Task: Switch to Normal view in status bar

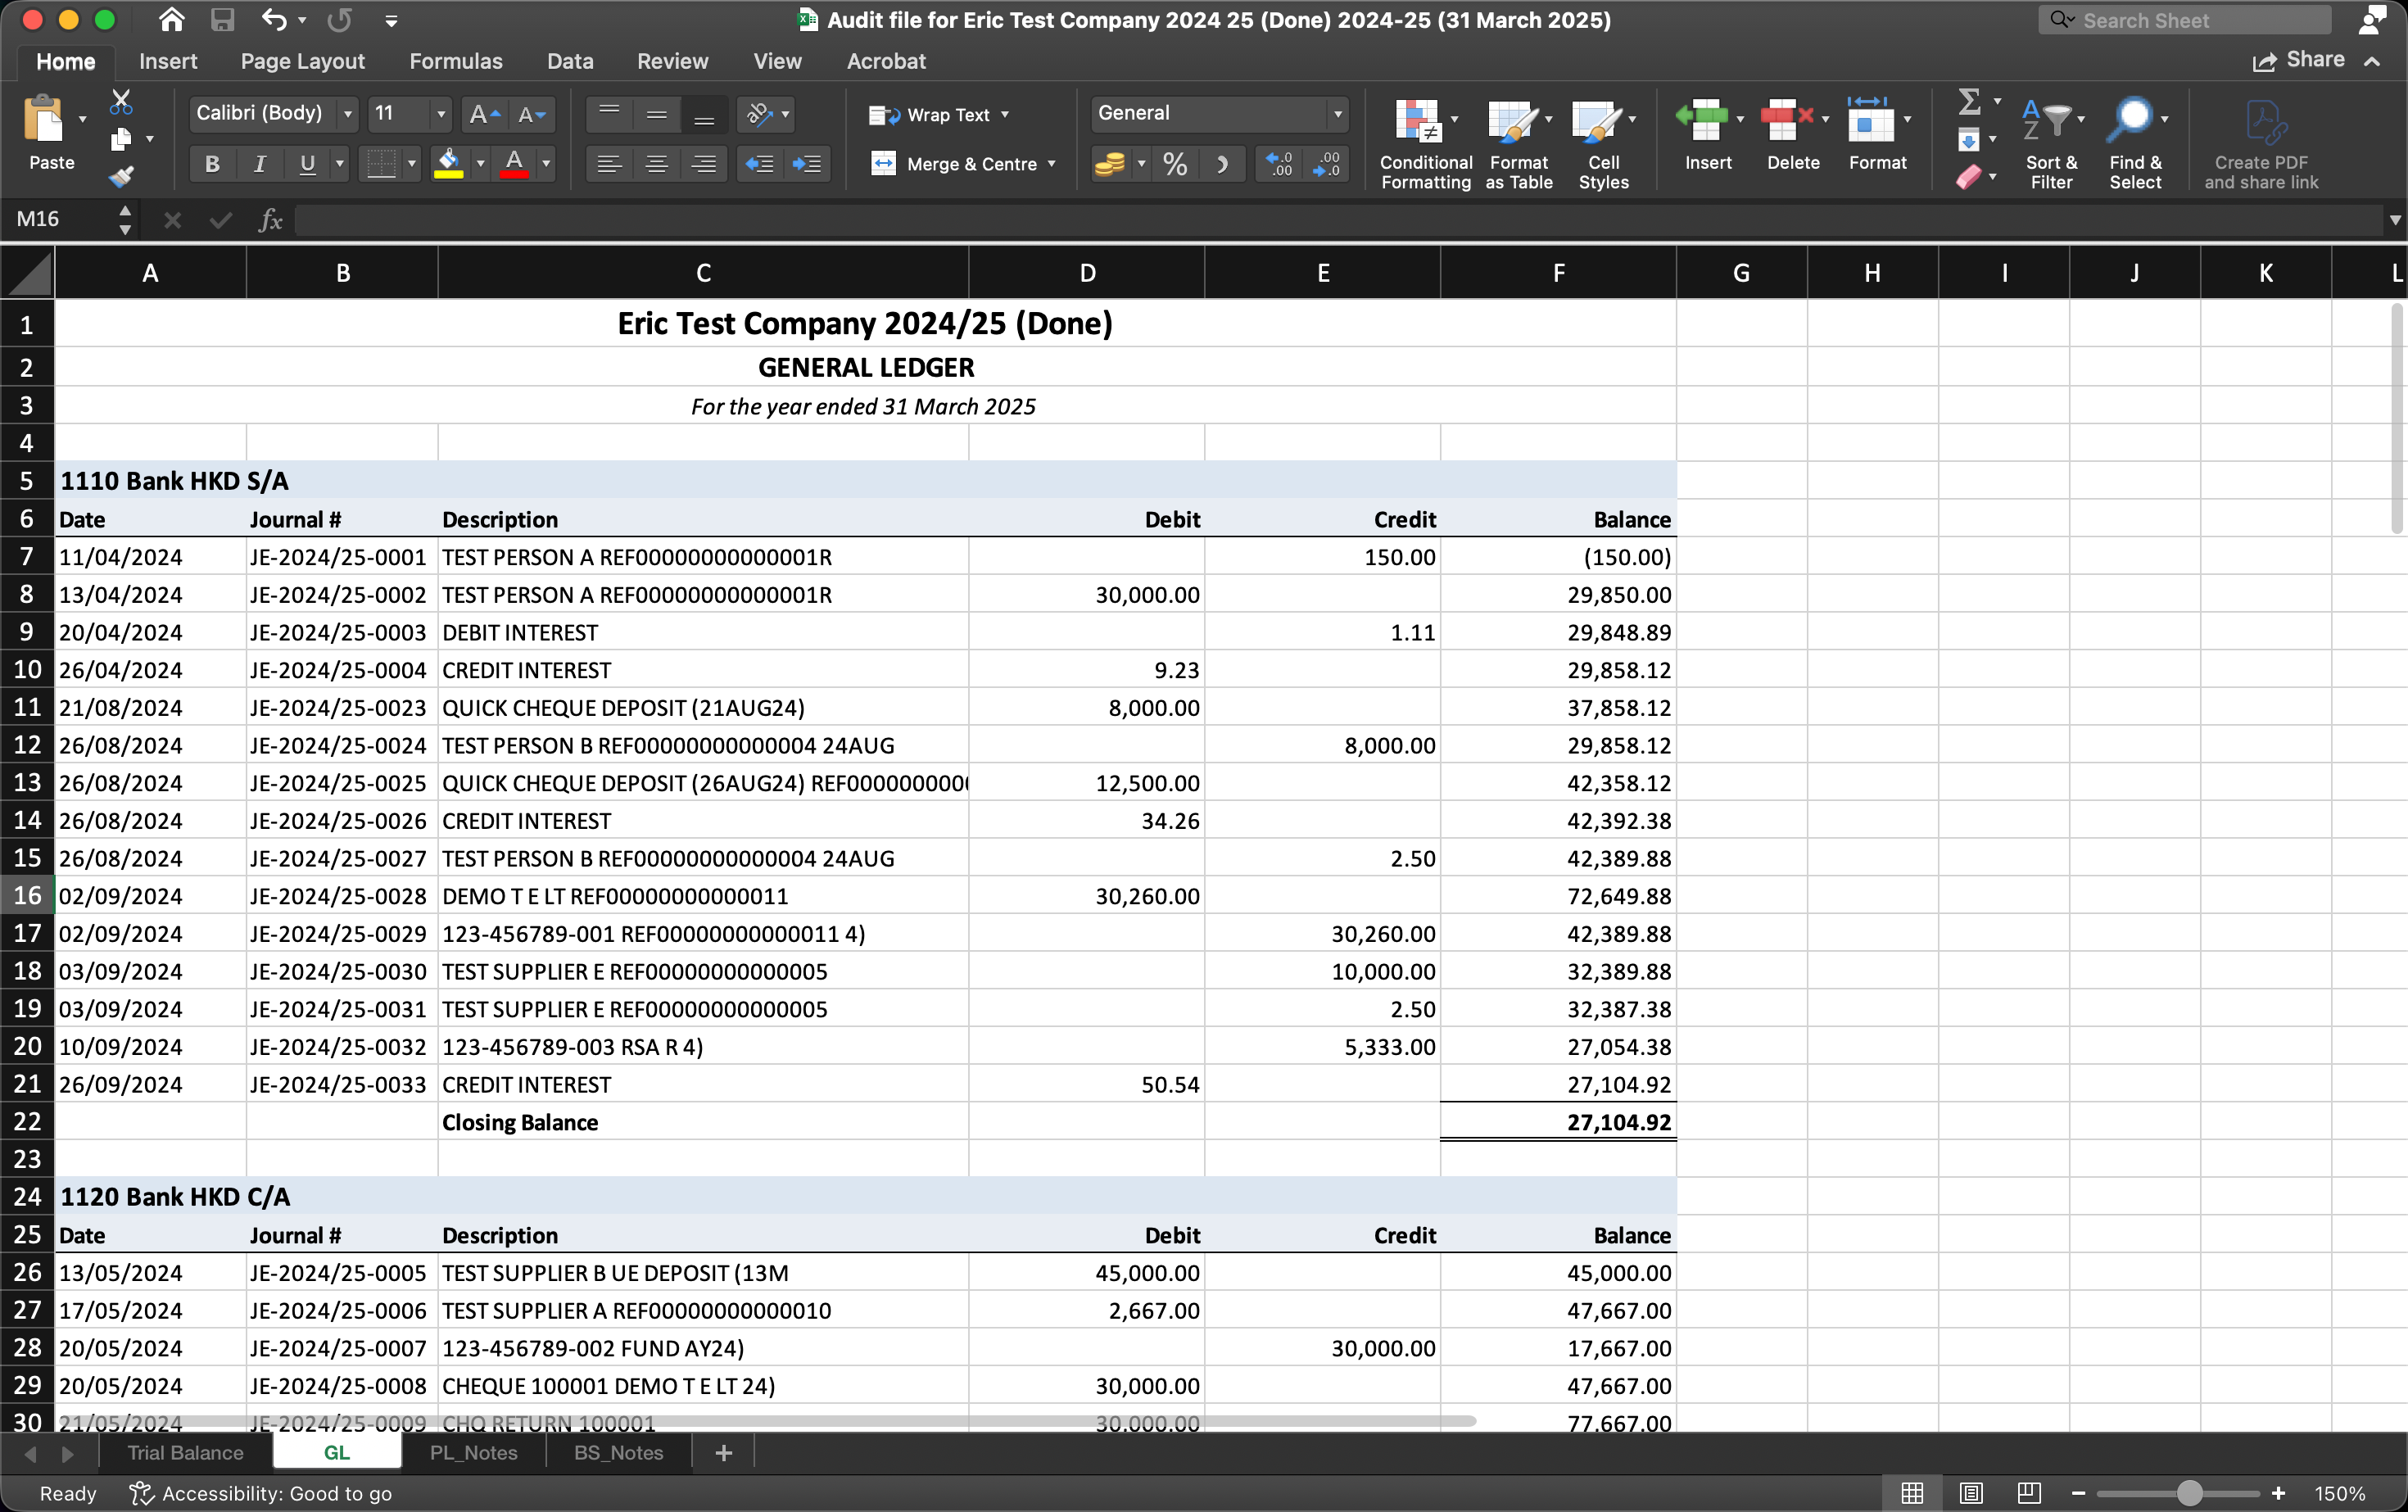Action: (1912, 1493)
